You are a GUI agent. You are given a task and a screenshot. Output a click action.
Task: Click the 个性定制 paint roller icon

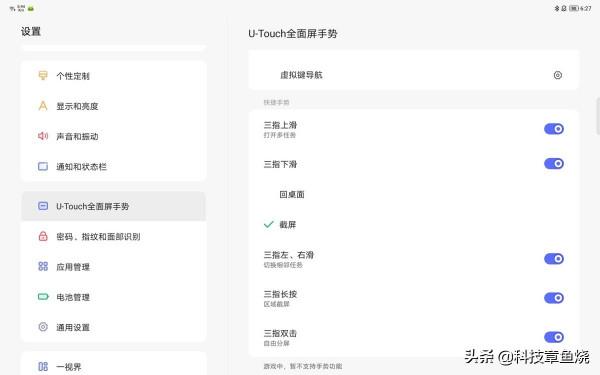click(x=43, y=75)
